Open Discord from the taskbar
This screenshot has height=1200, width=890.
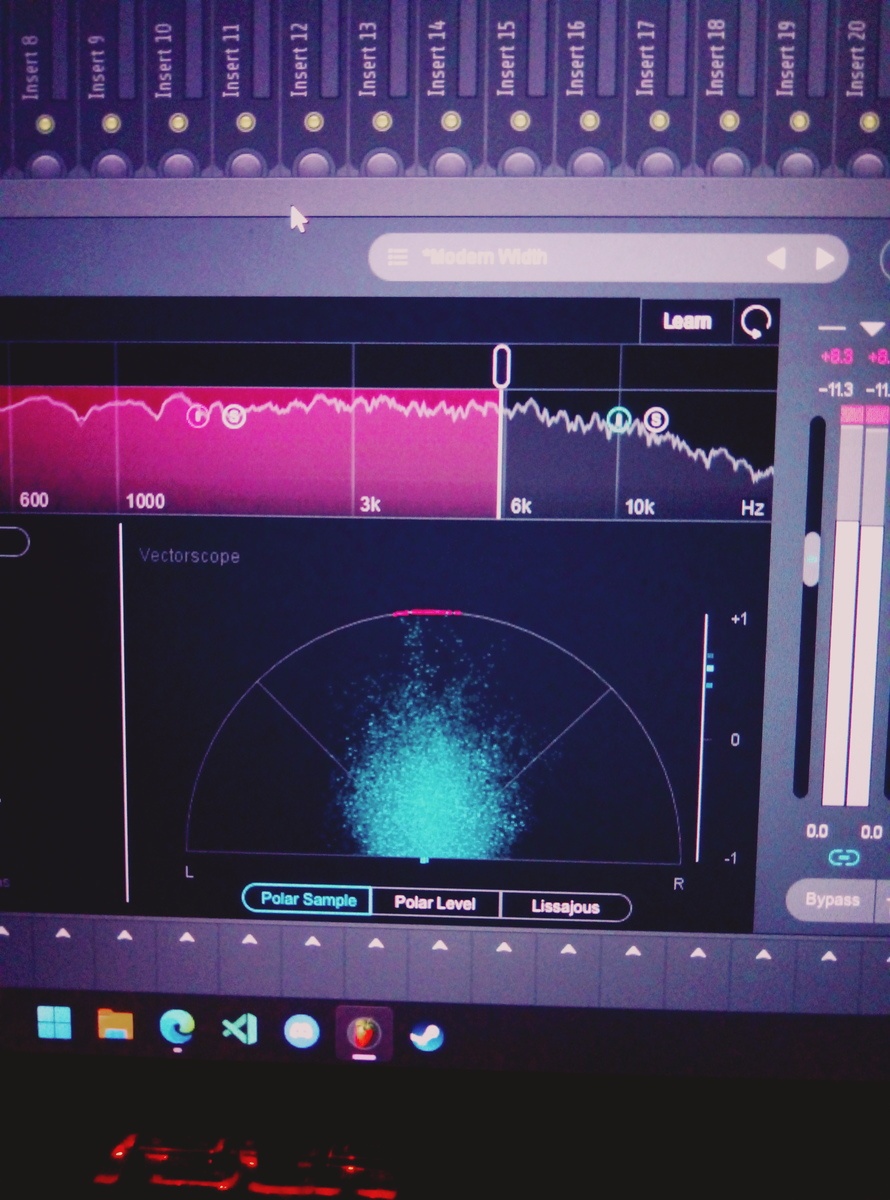point(301,1030)
